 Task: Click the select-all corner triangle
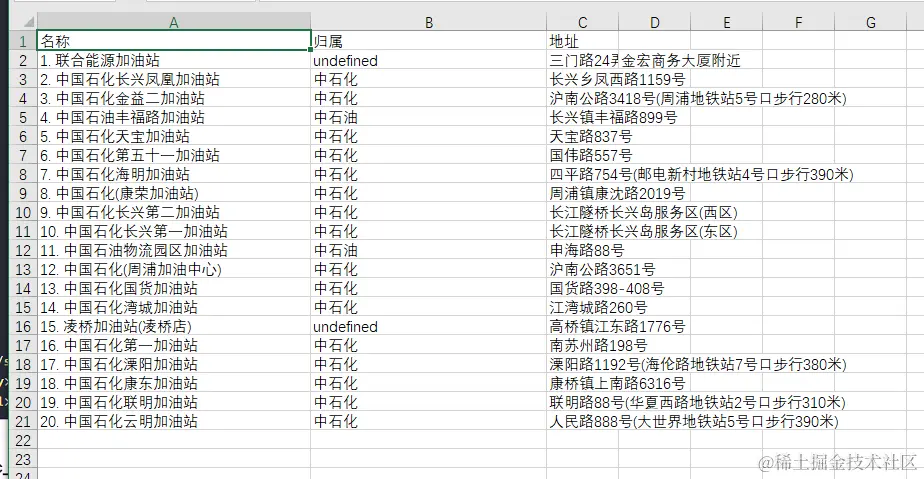pyautogui.click(x=28, y=22)
